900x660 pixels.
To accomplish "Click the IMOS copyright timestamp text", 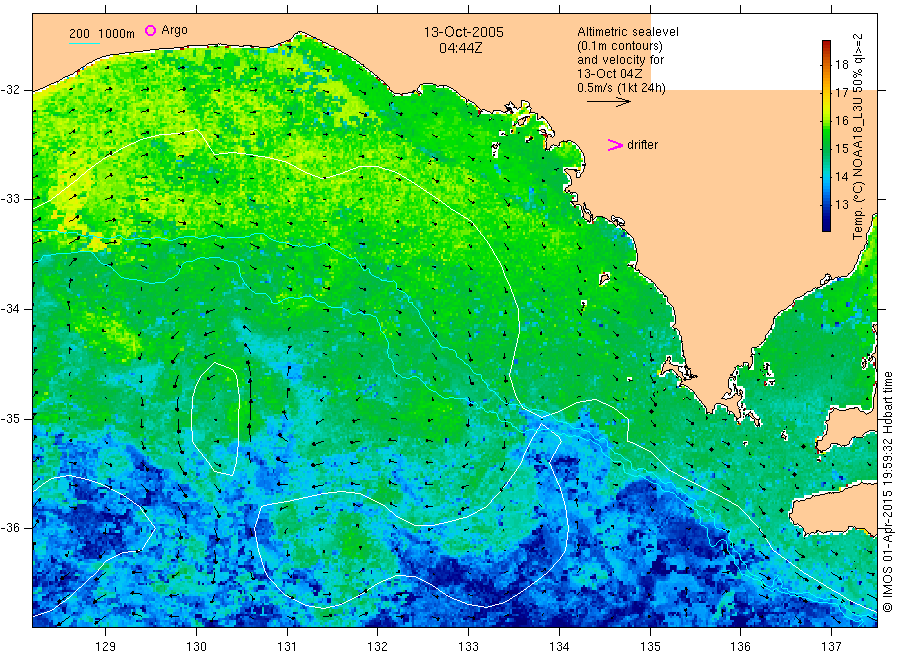I will [887, 491].
